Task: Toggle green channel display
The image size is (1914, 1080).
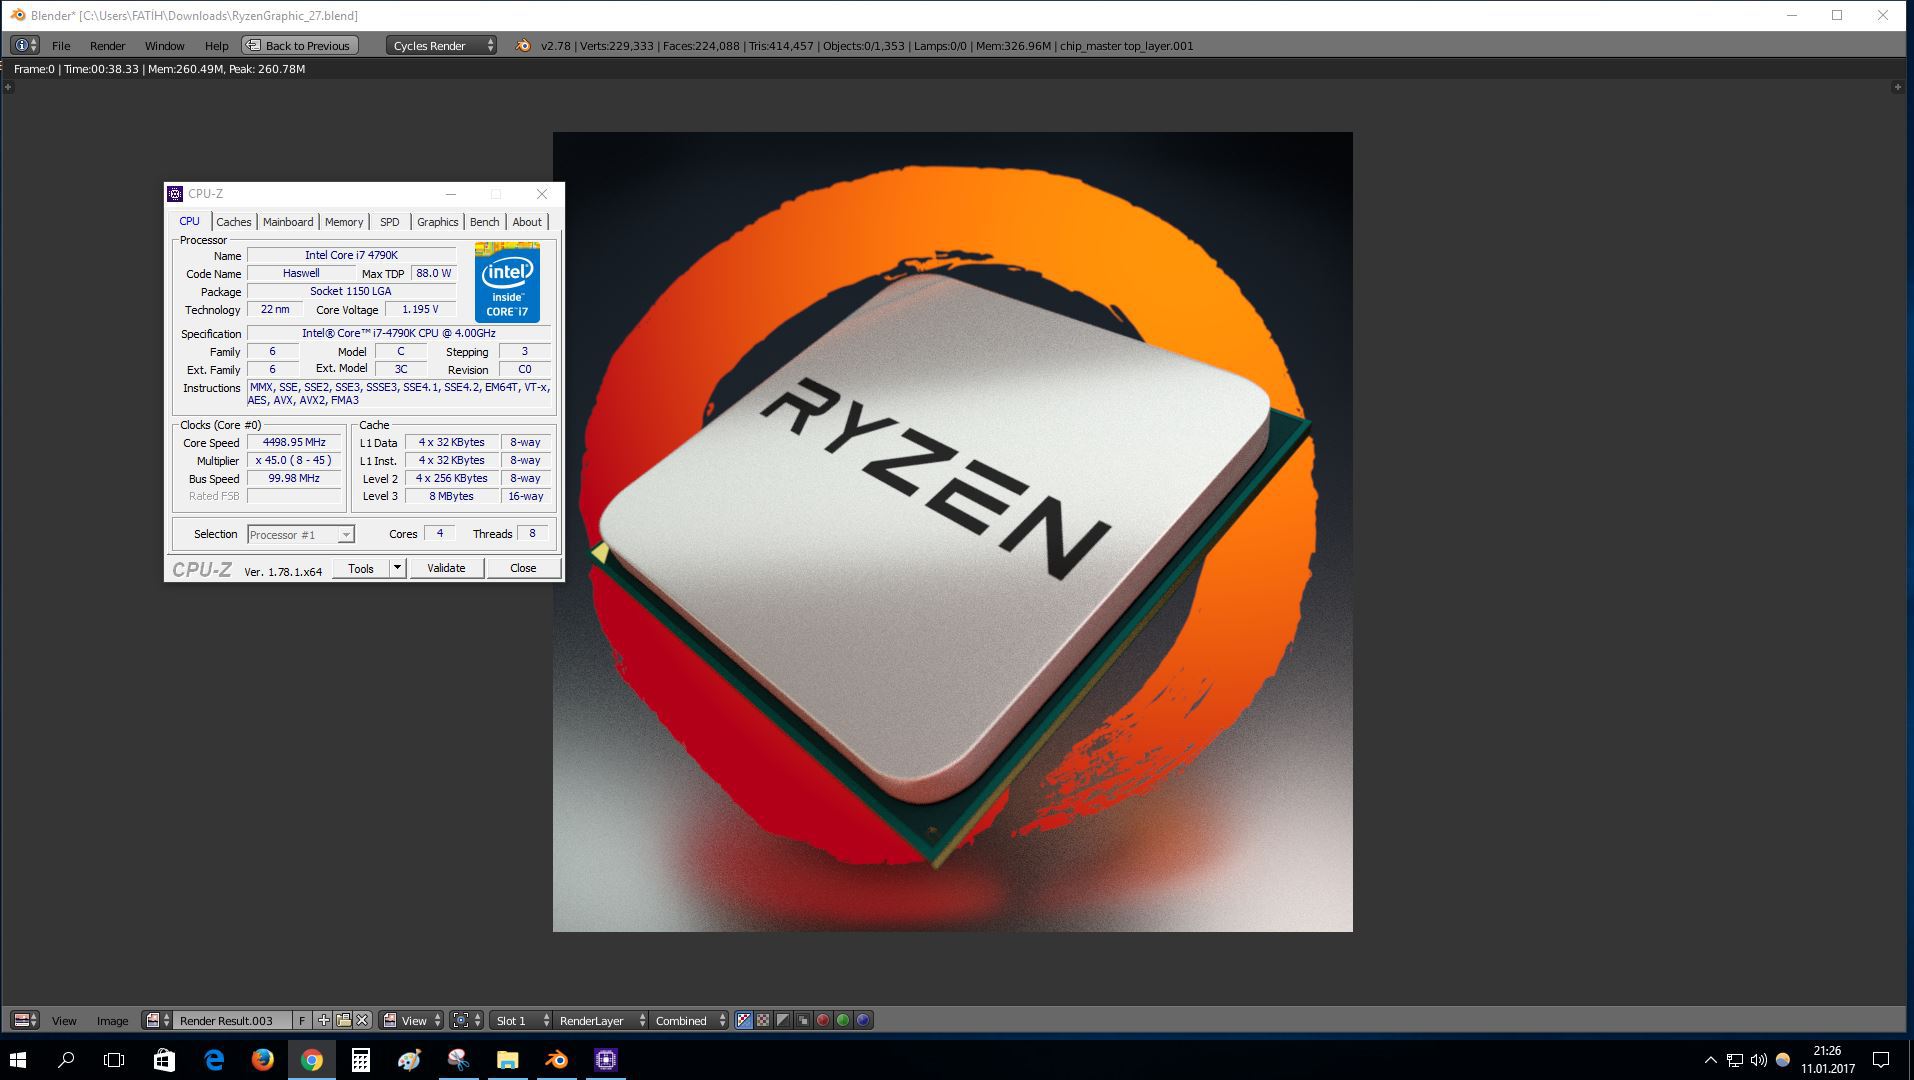Action: point(843,1020)
